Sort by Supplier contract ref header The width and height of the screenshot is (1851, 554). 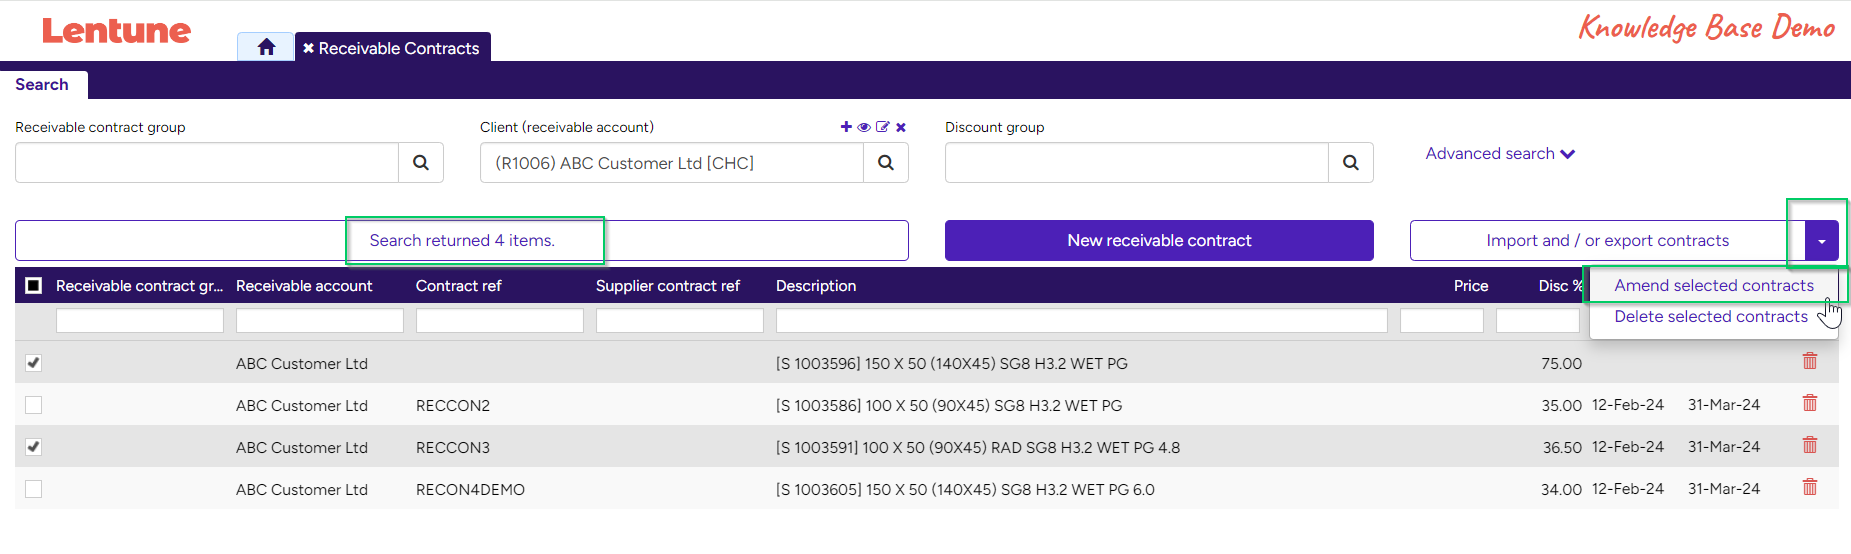[x=668, y=286]
